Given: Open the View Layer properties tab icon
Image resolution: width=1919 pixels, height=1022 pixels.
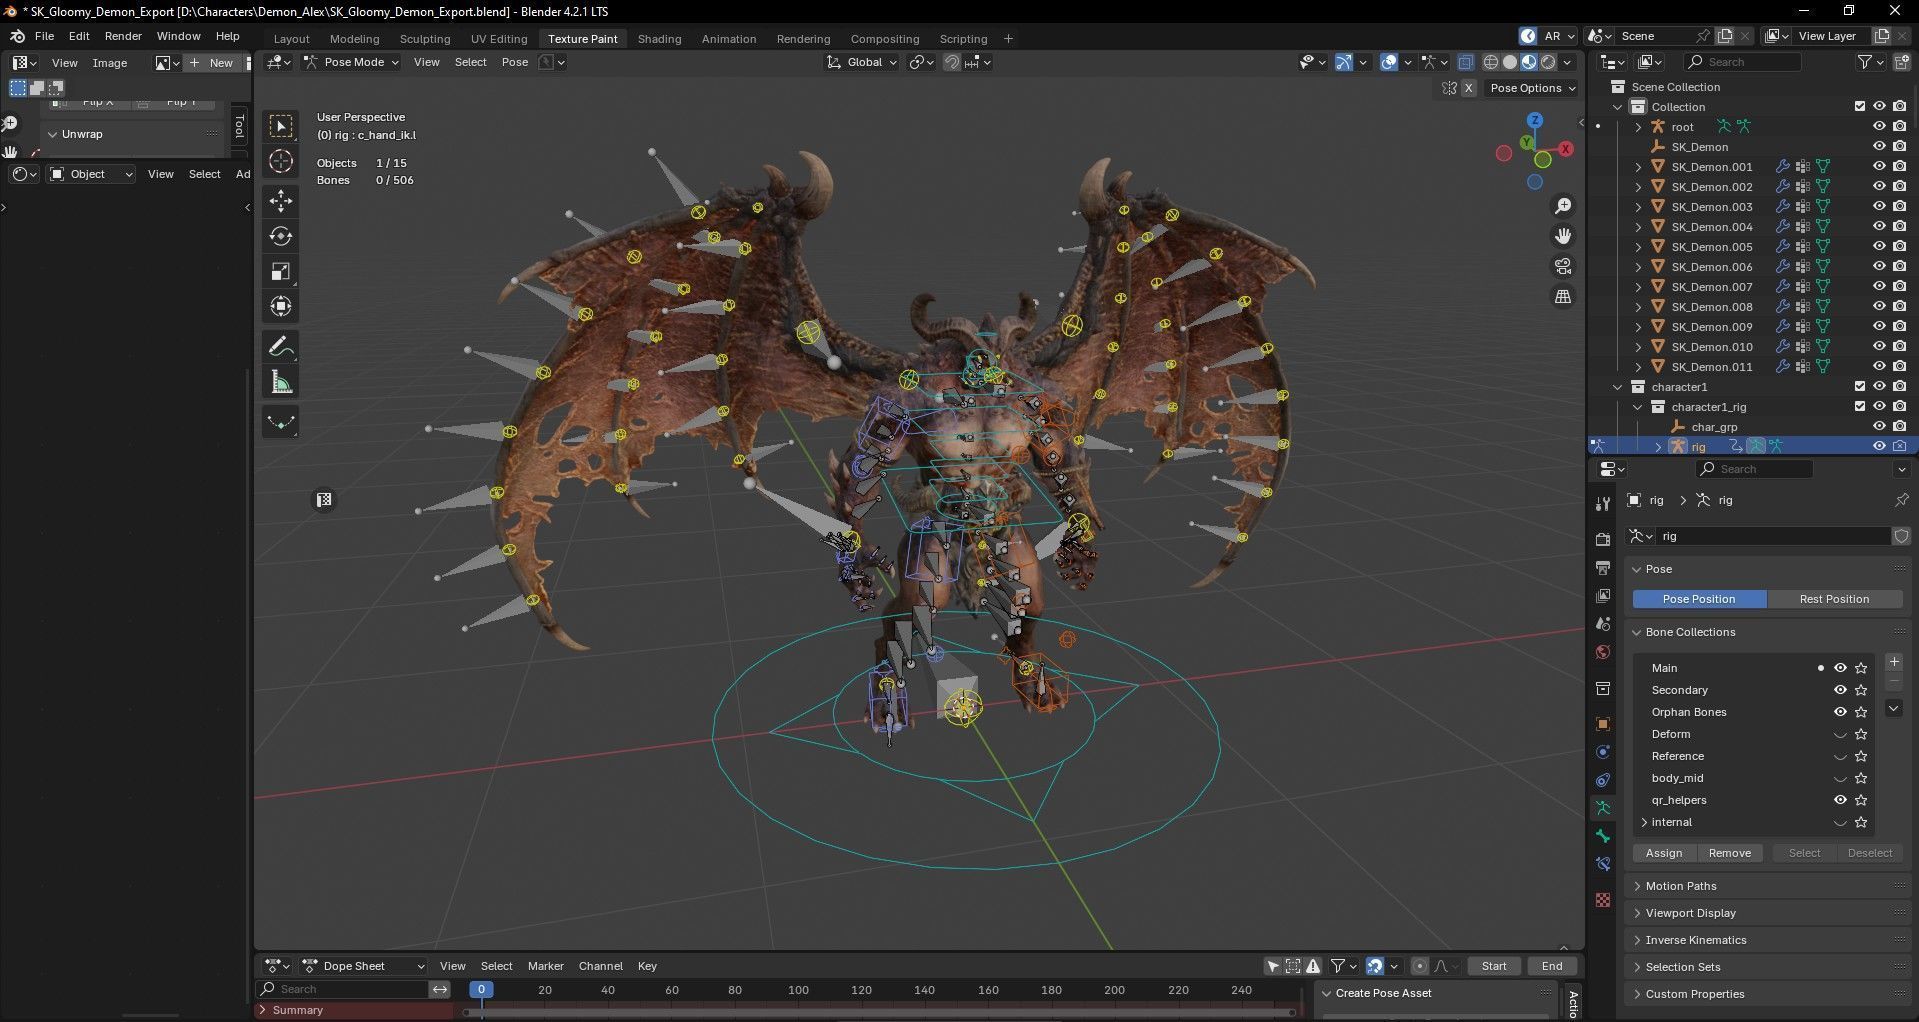Looking at the screenshot, I should (x=1603, y=595).
